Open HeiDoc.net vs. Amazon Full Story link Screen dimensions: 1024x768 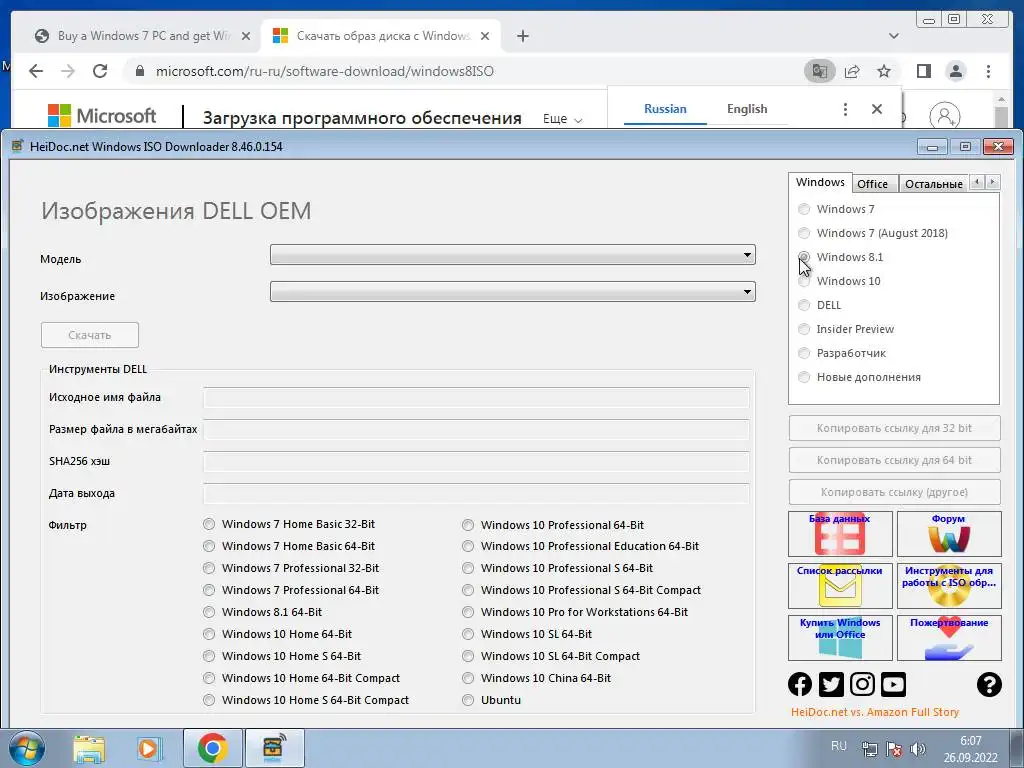(x=874, y=712)
